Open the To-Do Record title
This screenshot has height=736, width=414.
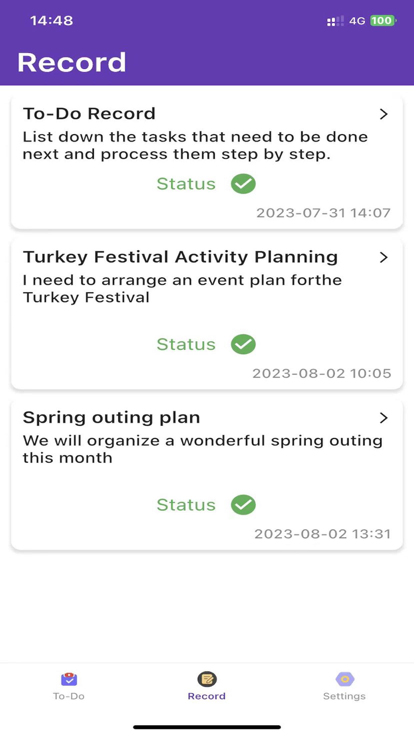click(89, 114)
